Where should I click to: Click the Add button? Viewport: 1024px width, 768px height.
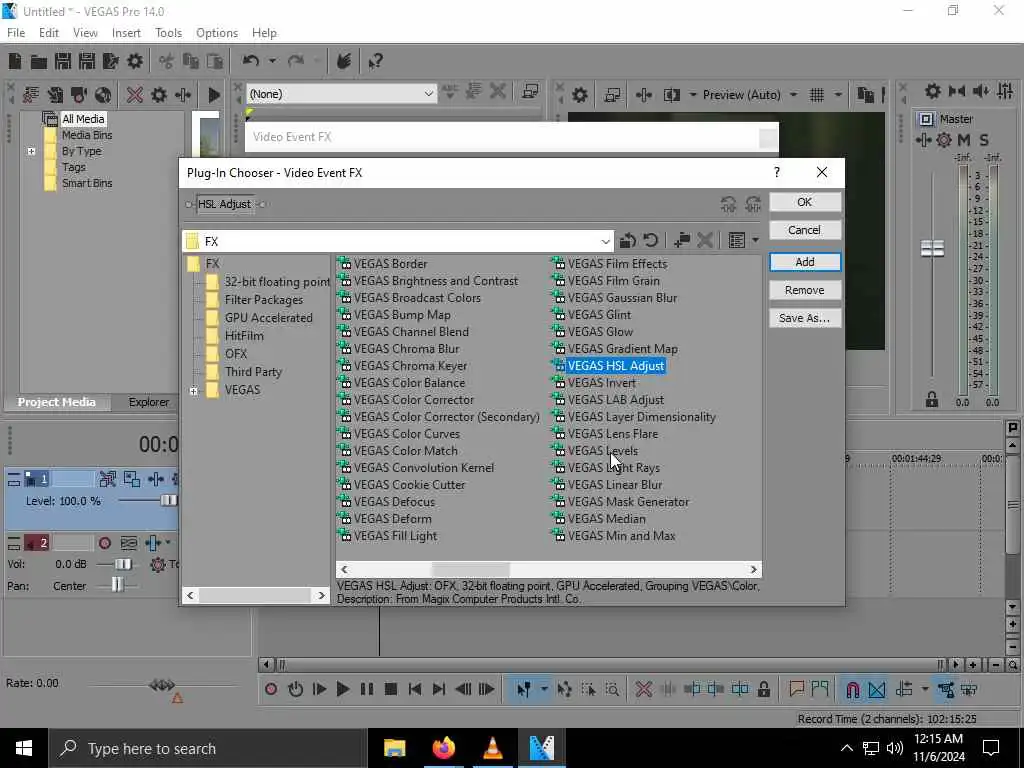(x=805, y=262)
